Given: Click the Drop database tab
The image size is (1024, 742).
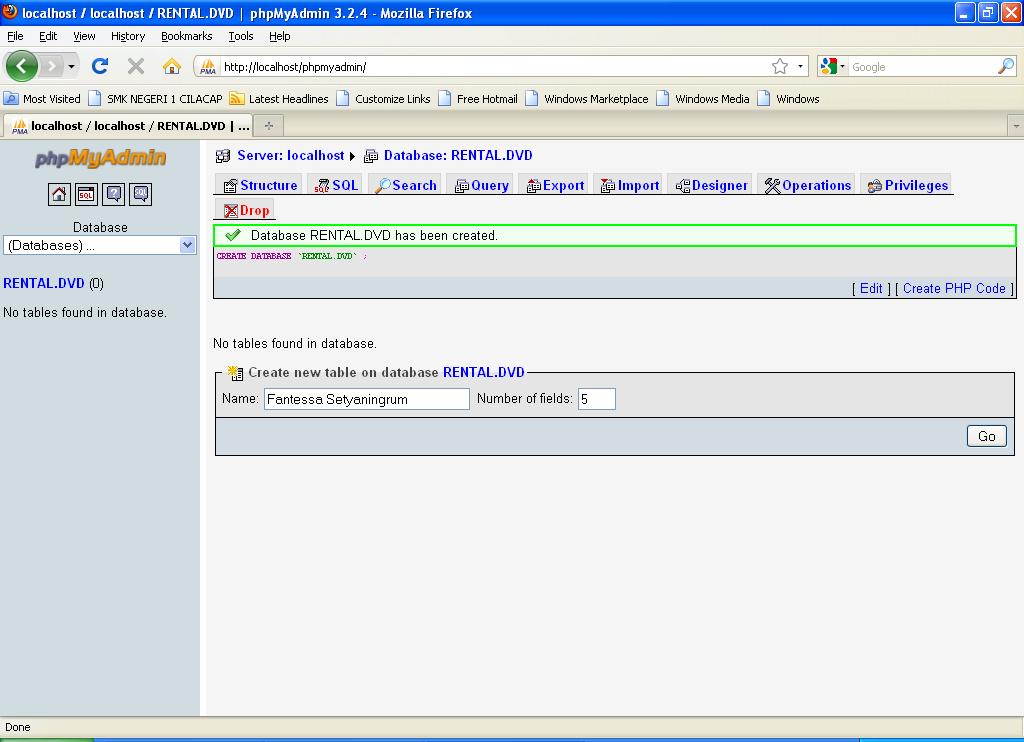Looking at the screenshot, I should [246, 210].
